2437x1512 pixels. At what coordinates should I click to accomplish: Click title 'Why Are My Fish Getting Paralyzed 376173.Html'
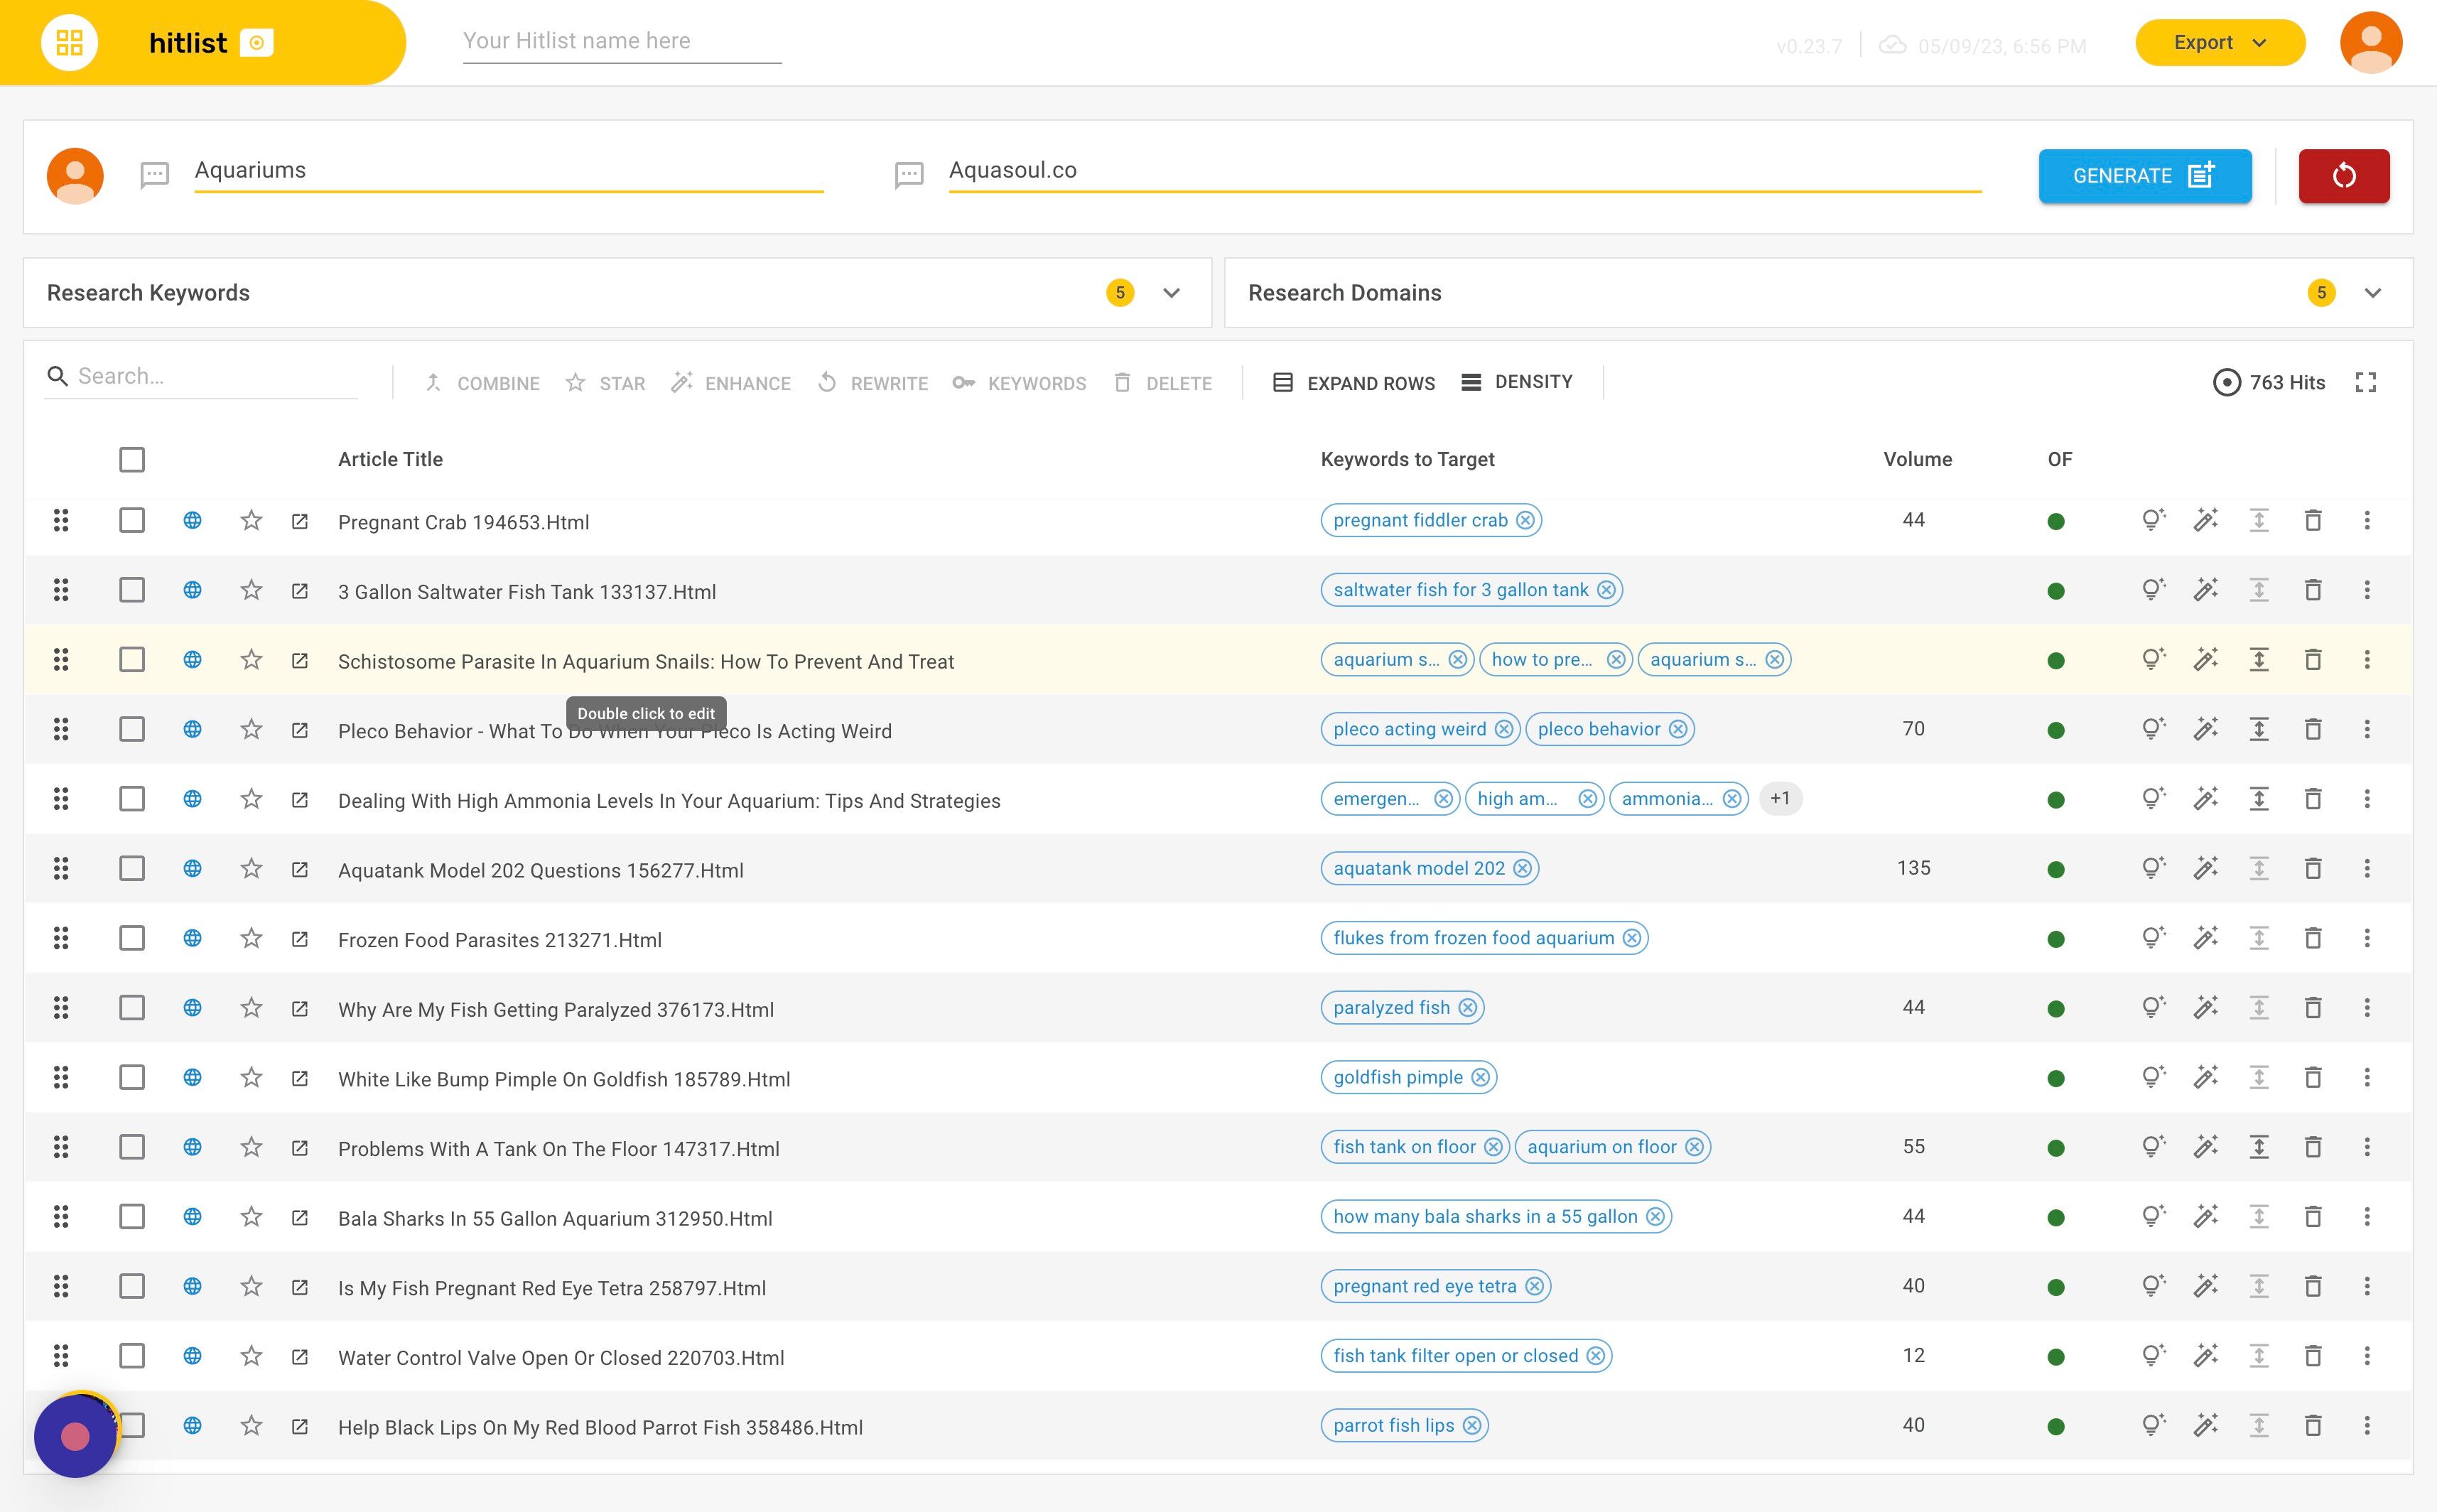[555, 1009]
